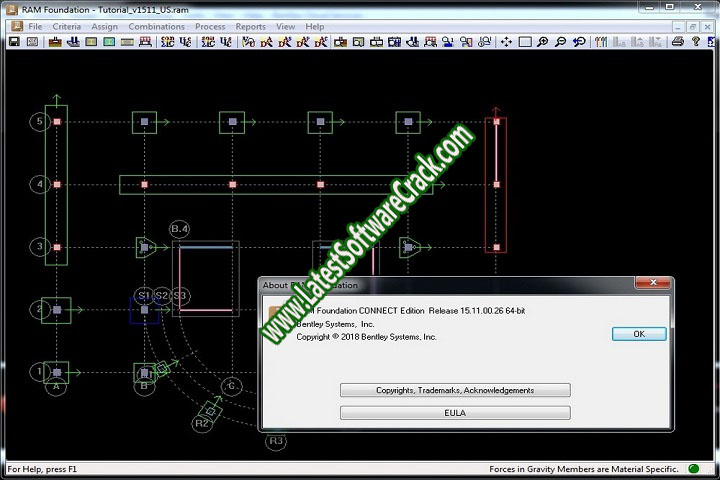720x480 pixels.
Task: Click the 'Copyright © 2018 Bentley Systems, Inc.' text
Action: click(x=366, y=337)
